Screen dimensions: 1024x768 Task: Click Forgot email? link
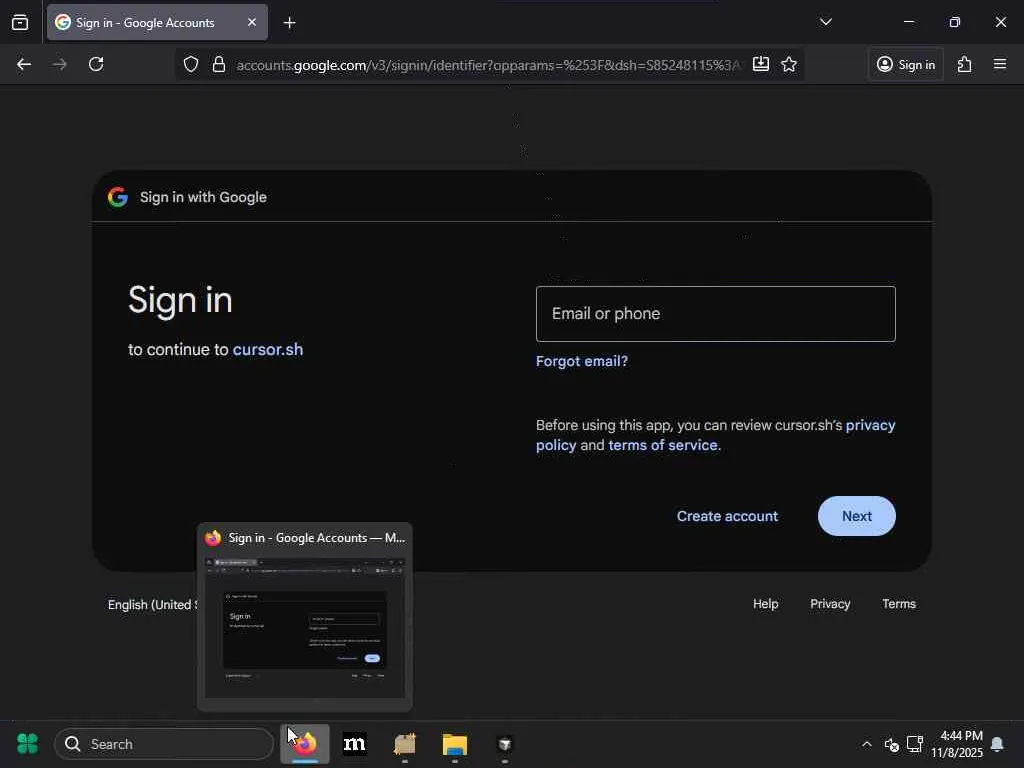(x=582, y=361)
